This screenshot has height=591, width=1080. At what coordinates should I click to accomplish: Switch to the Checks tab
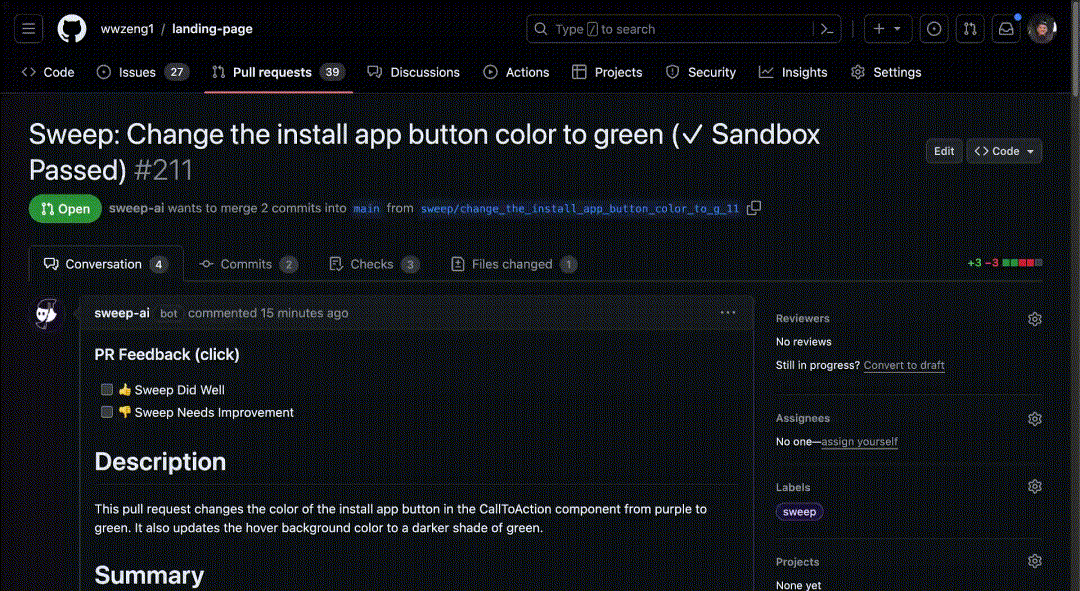[375, 264]
